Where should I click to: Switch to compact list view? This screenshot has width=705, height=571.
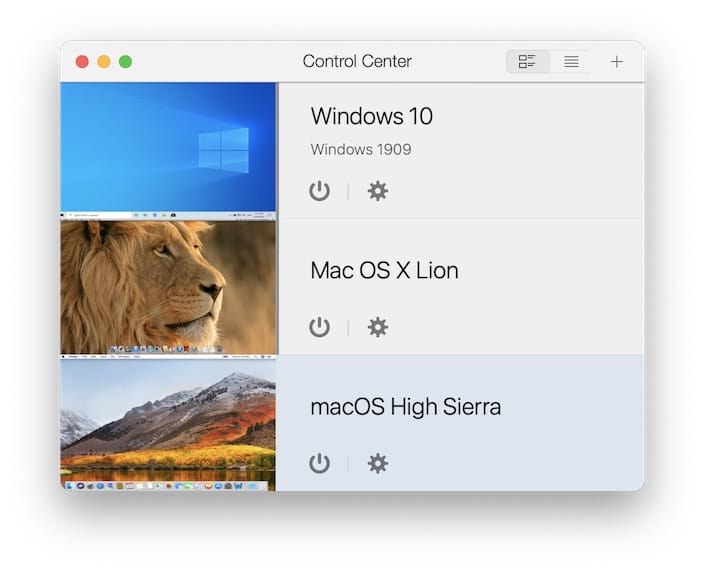[571, 62]
